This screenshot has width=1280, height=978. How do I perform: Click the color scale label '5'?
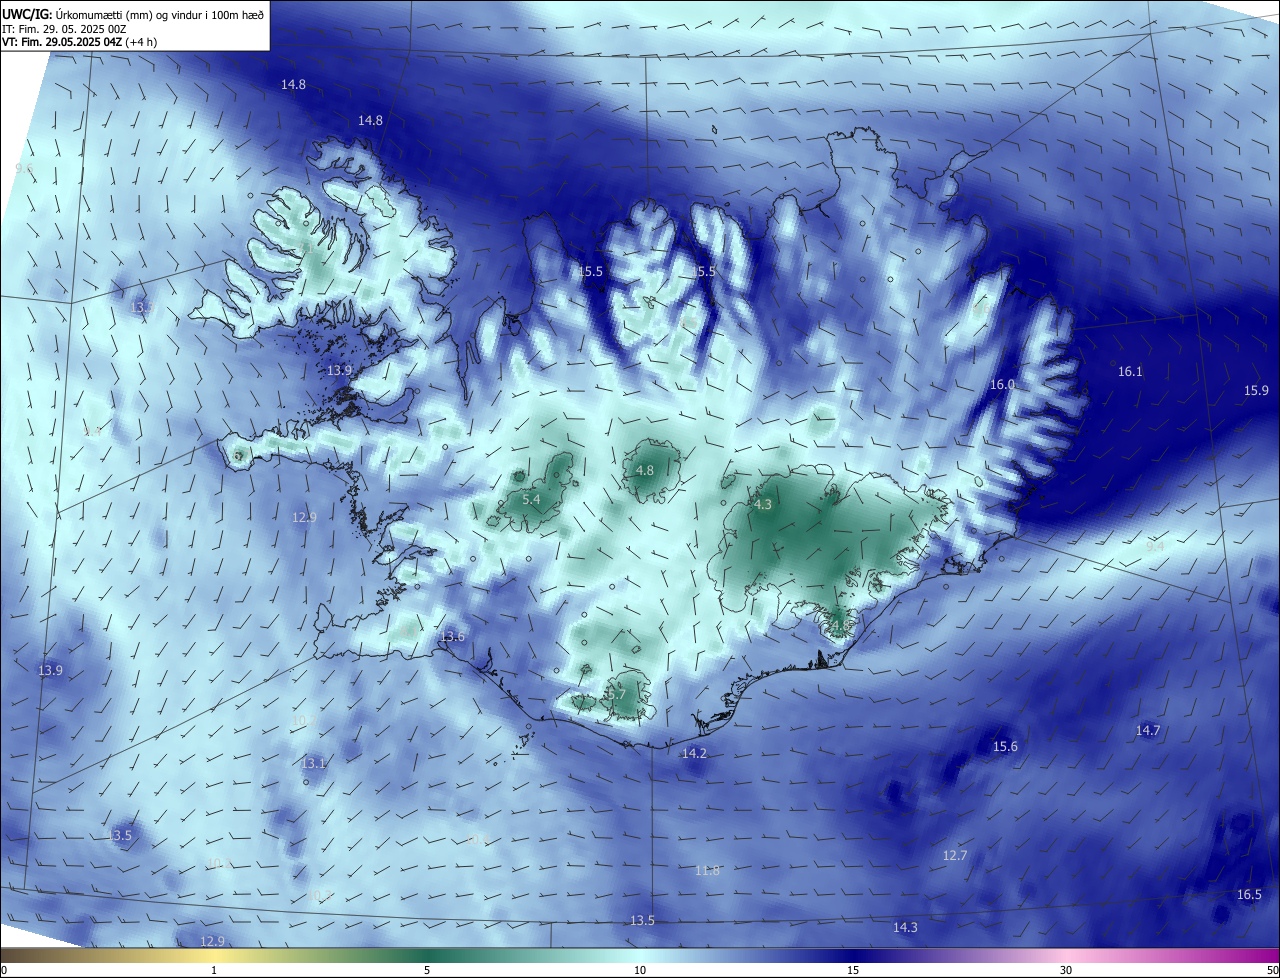click(427, 971)
